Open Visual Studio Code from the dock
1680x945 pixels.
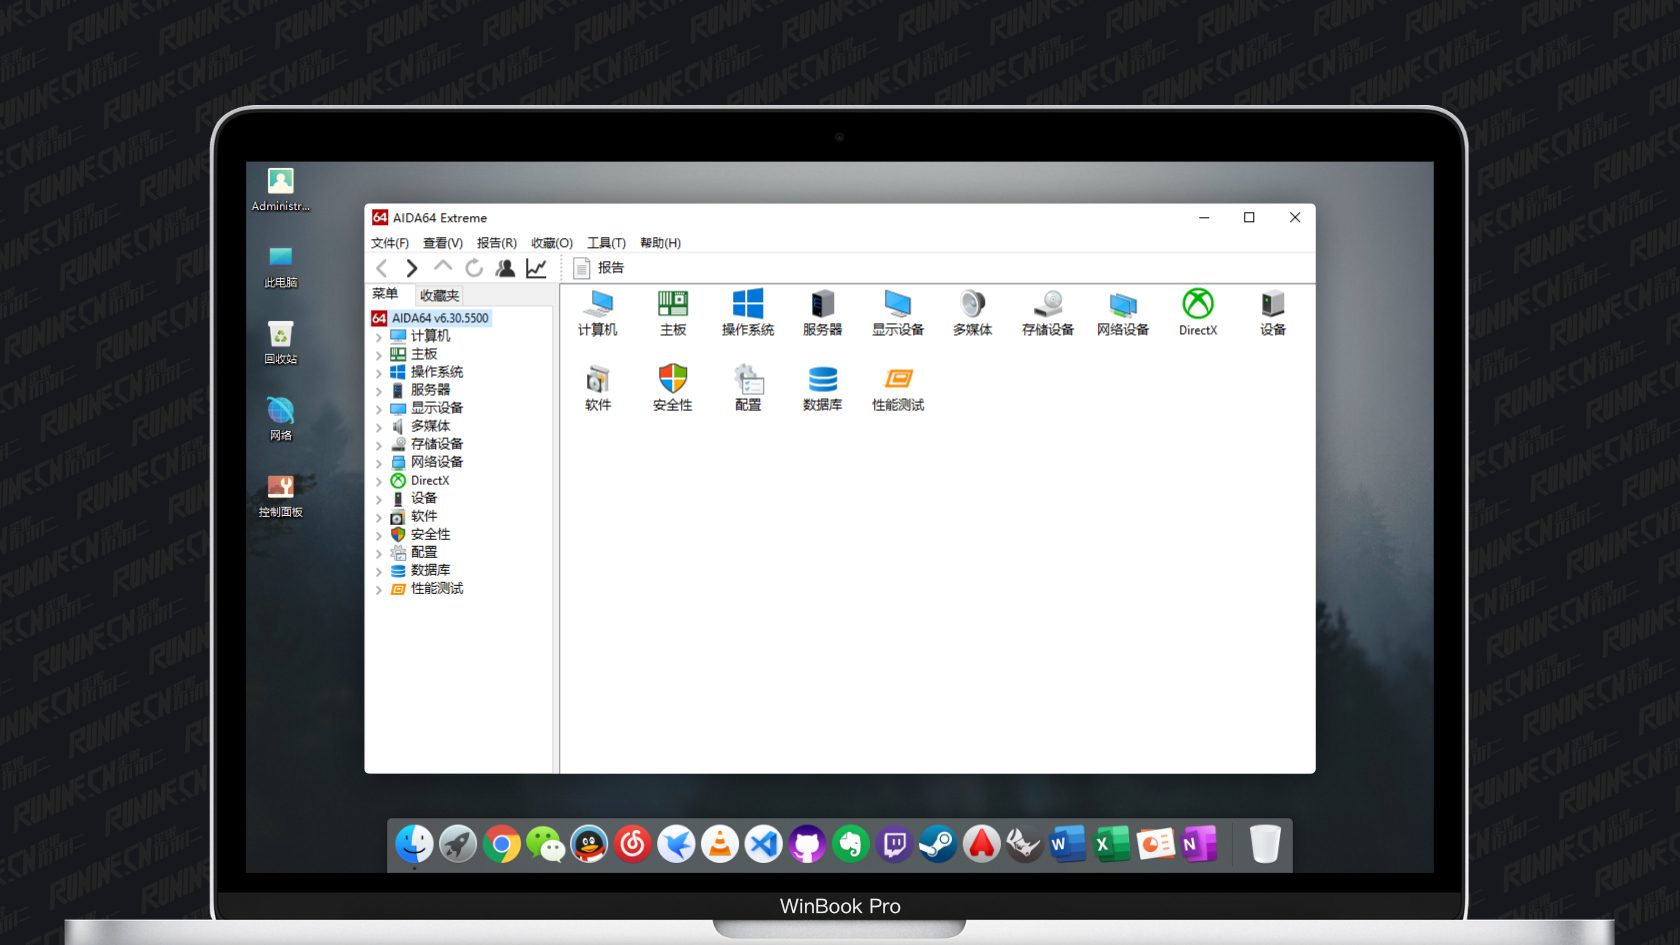click(x=764, y=845)
